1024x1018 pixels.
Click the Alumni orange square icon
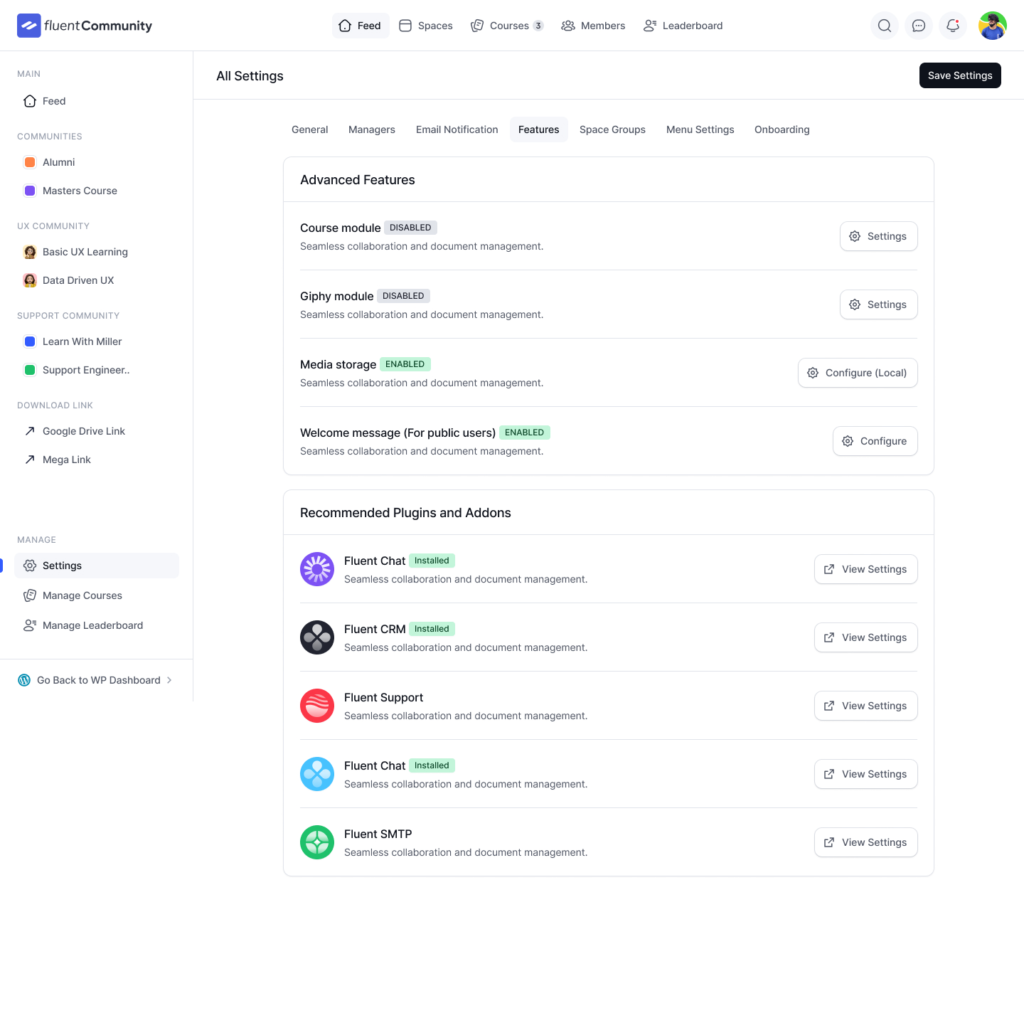[x=30, y=162]
